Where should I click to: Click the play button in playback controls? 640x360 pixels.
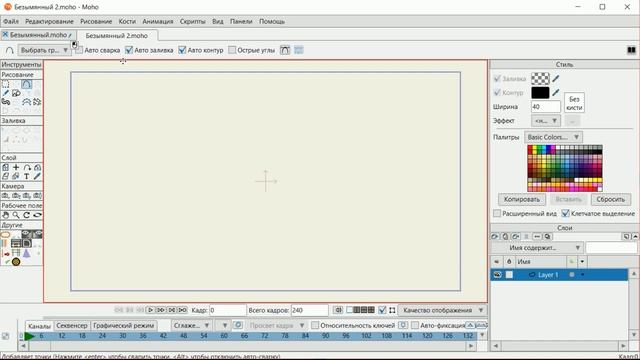pyautogui.click(x=150, y=310)
